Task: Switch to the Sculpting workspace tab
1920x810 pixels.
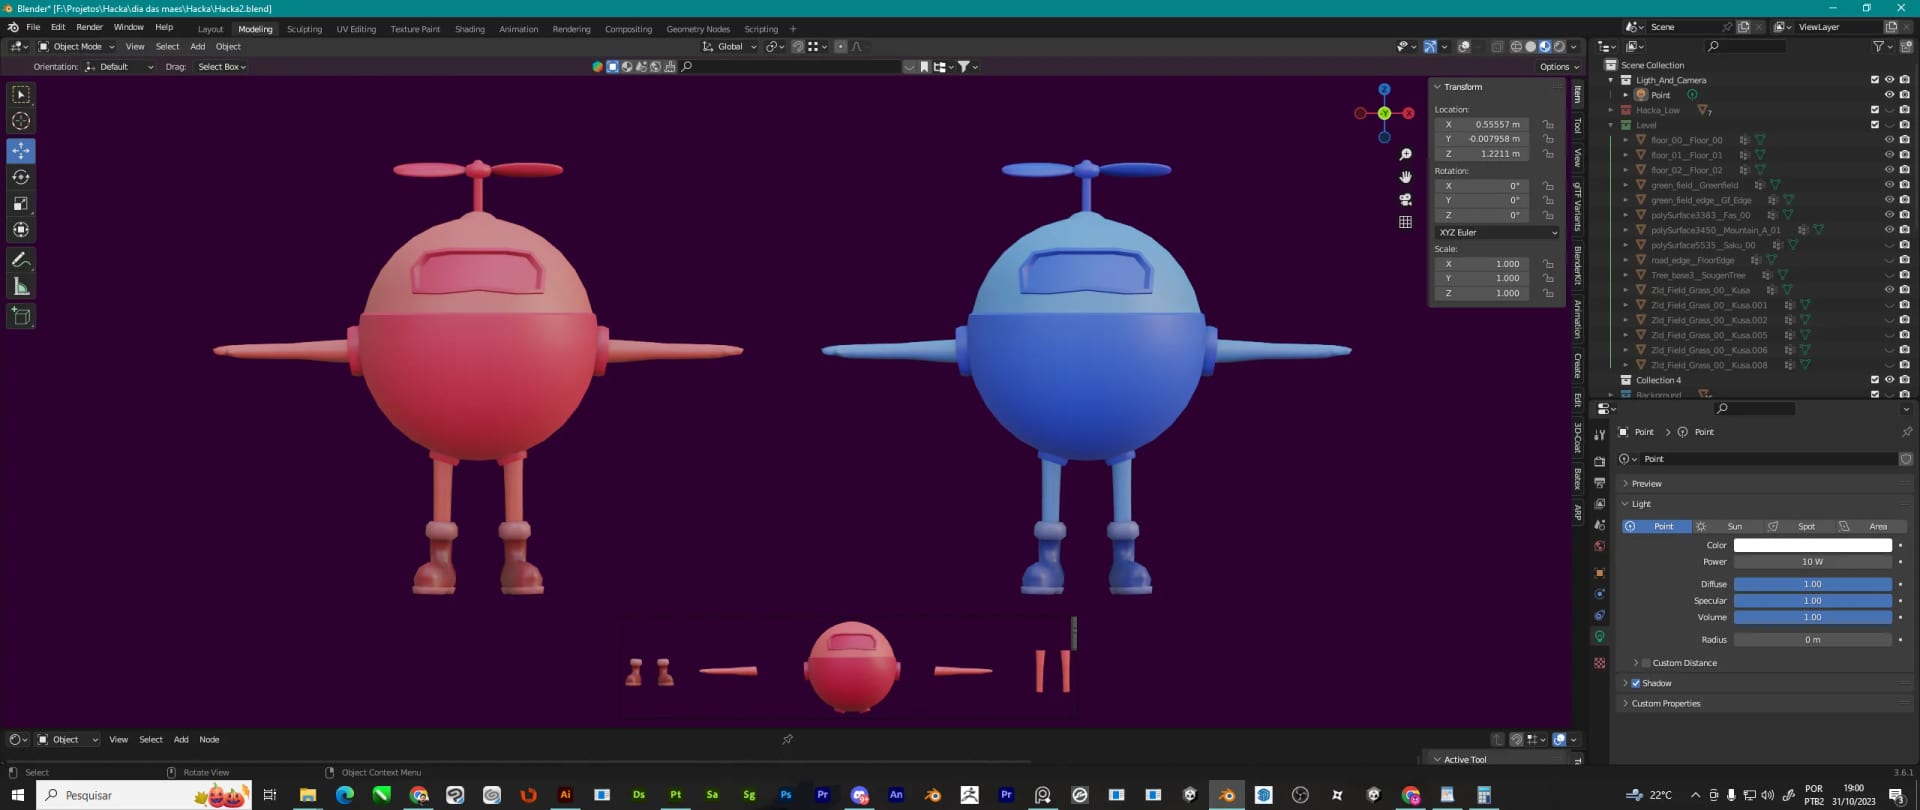Action: 304,29
